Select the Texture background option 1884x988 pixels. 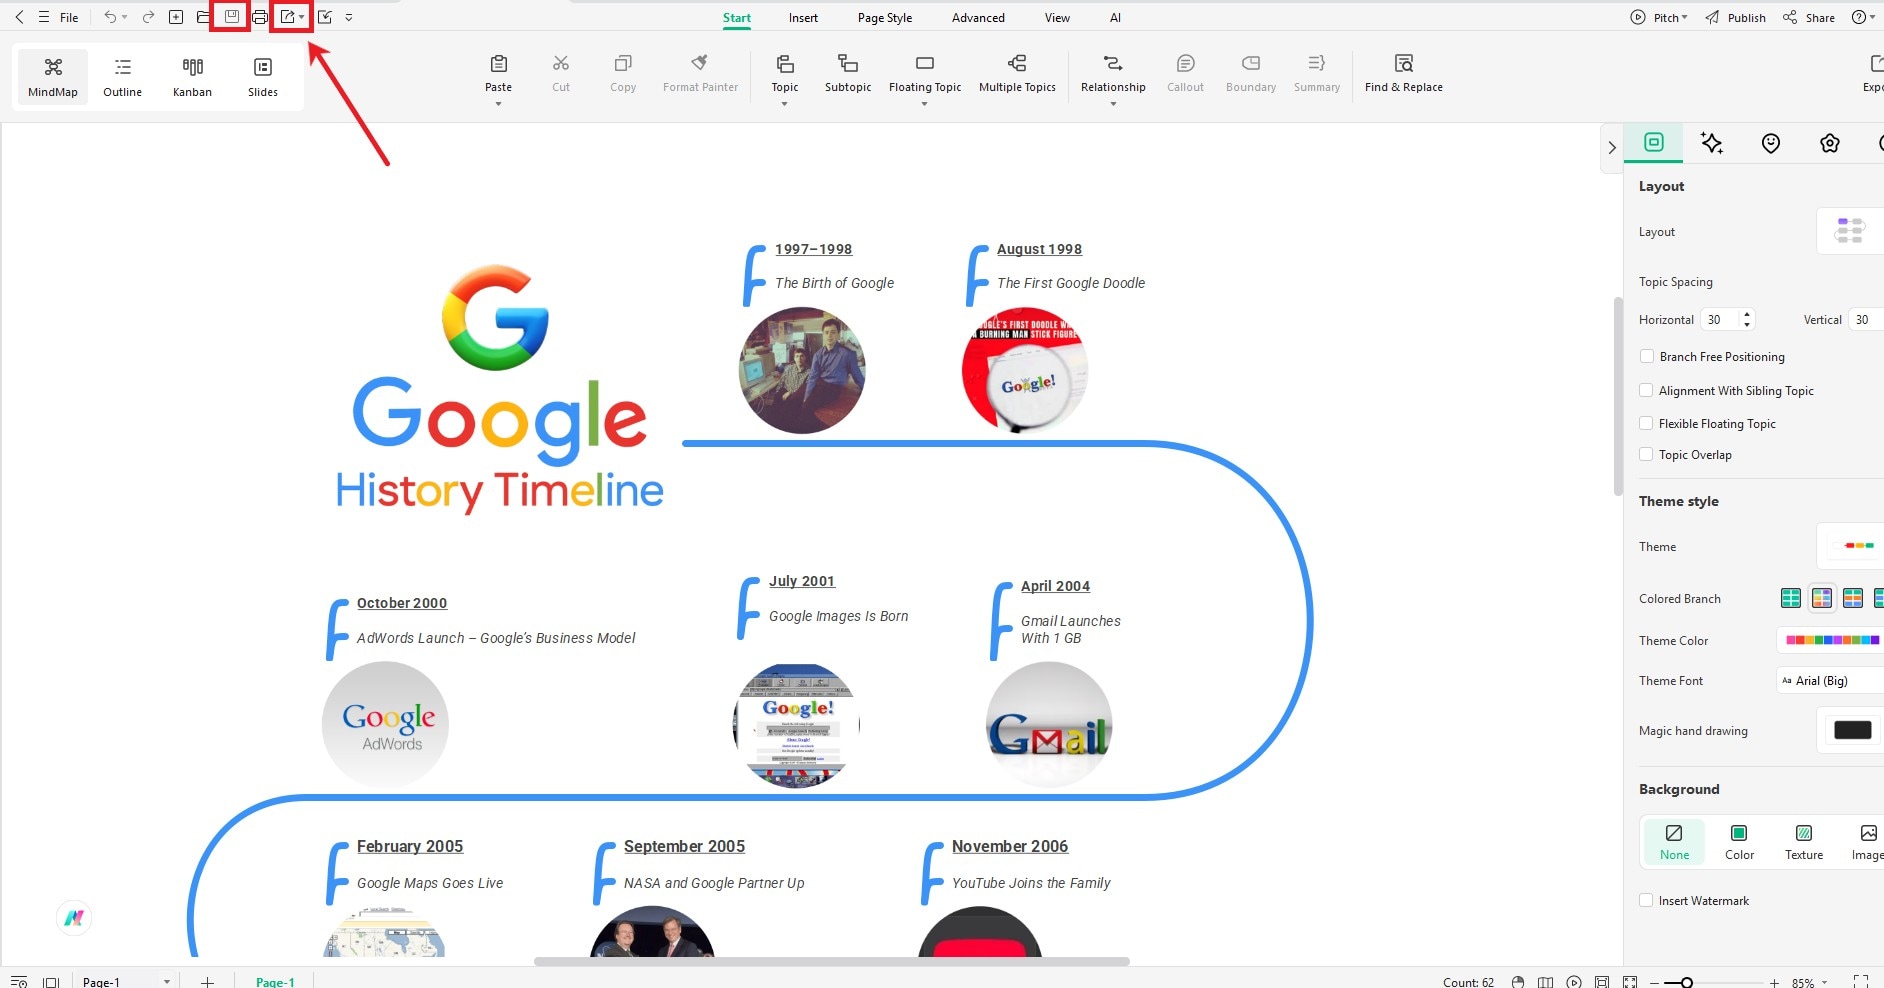(x=1804, y=842)
